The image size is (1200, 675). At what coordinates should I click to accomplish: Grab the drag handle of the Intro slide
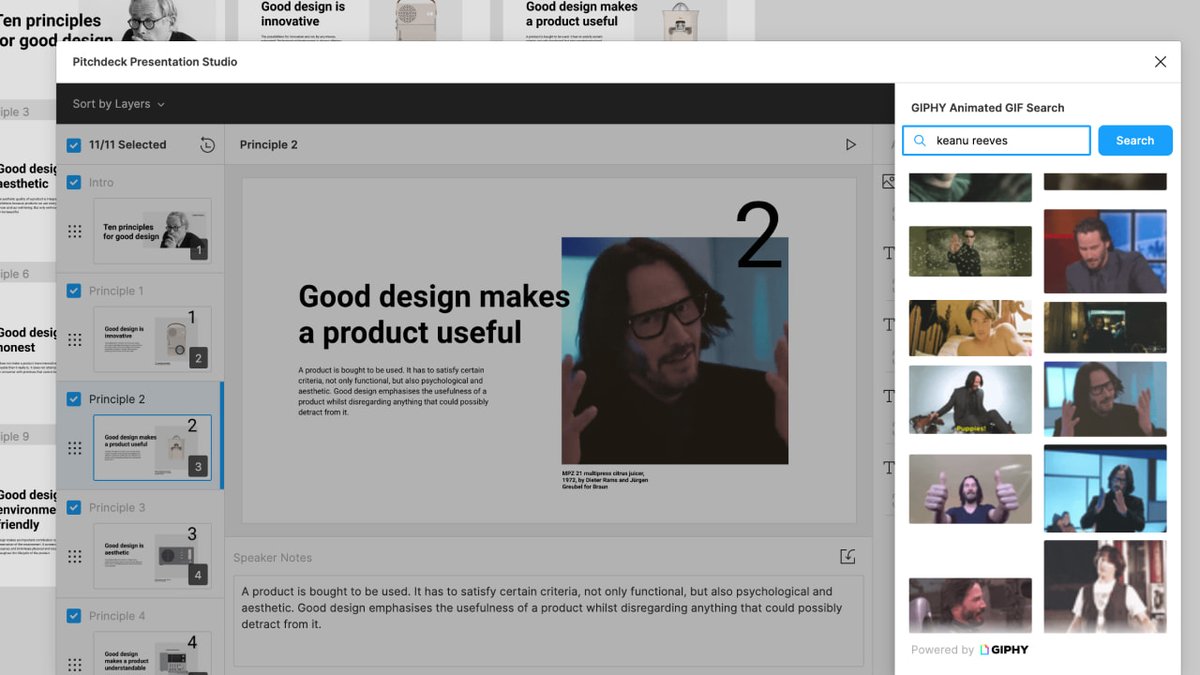(x=74, y=231)
